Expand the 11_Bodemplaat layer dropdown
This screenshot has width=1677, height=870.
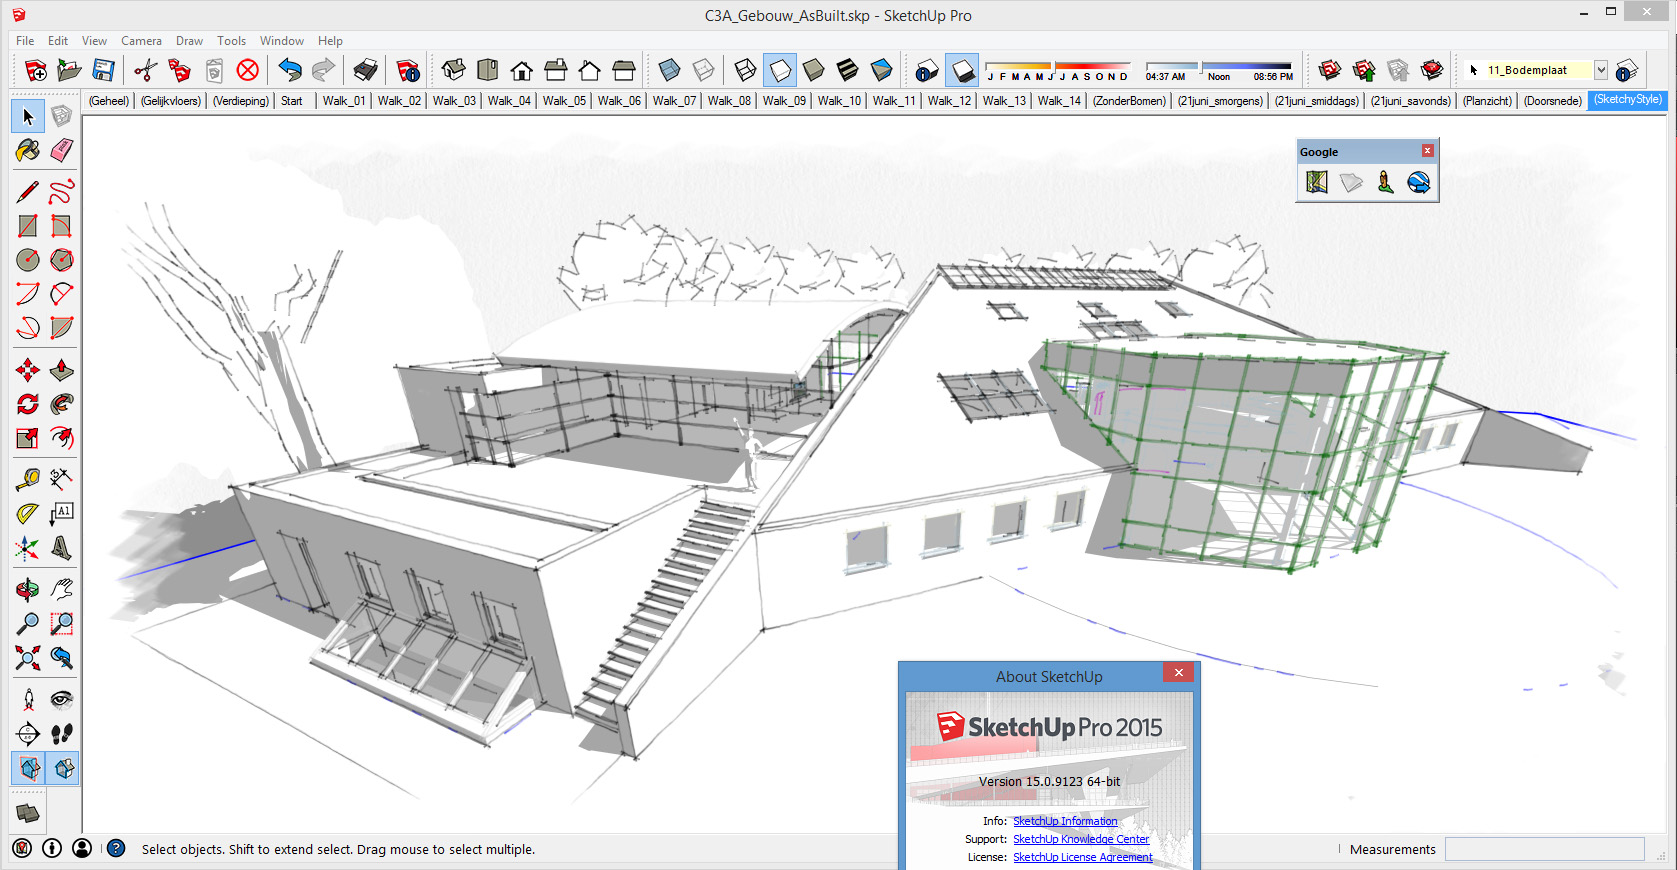click(1601, 70)
